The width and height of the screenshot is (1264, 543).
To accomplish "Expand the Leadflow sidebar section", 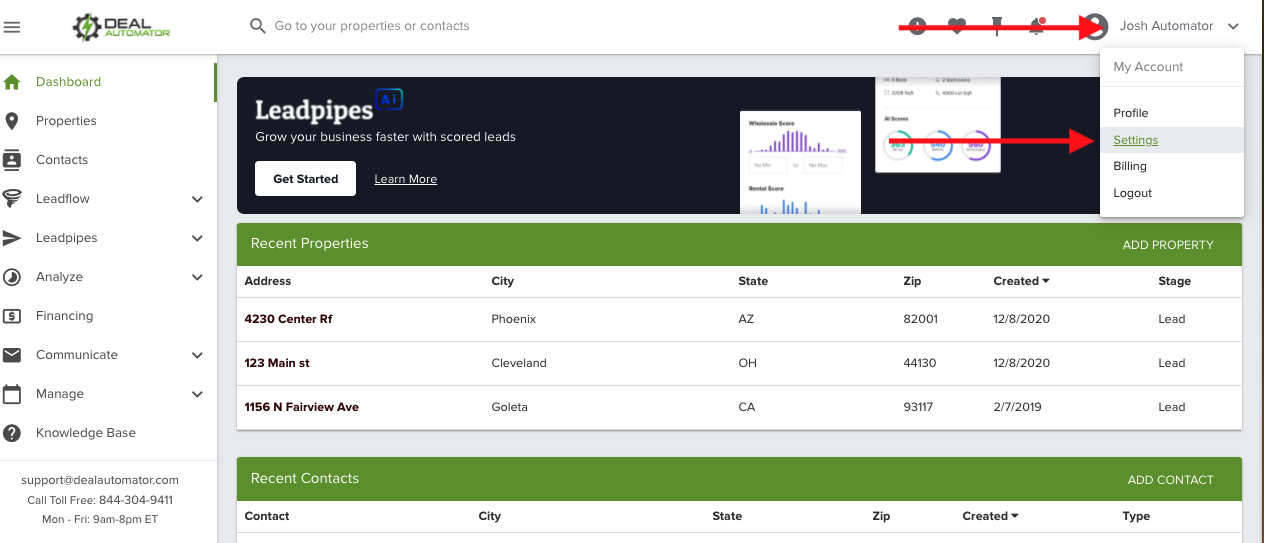I will [x=197, y=199].
